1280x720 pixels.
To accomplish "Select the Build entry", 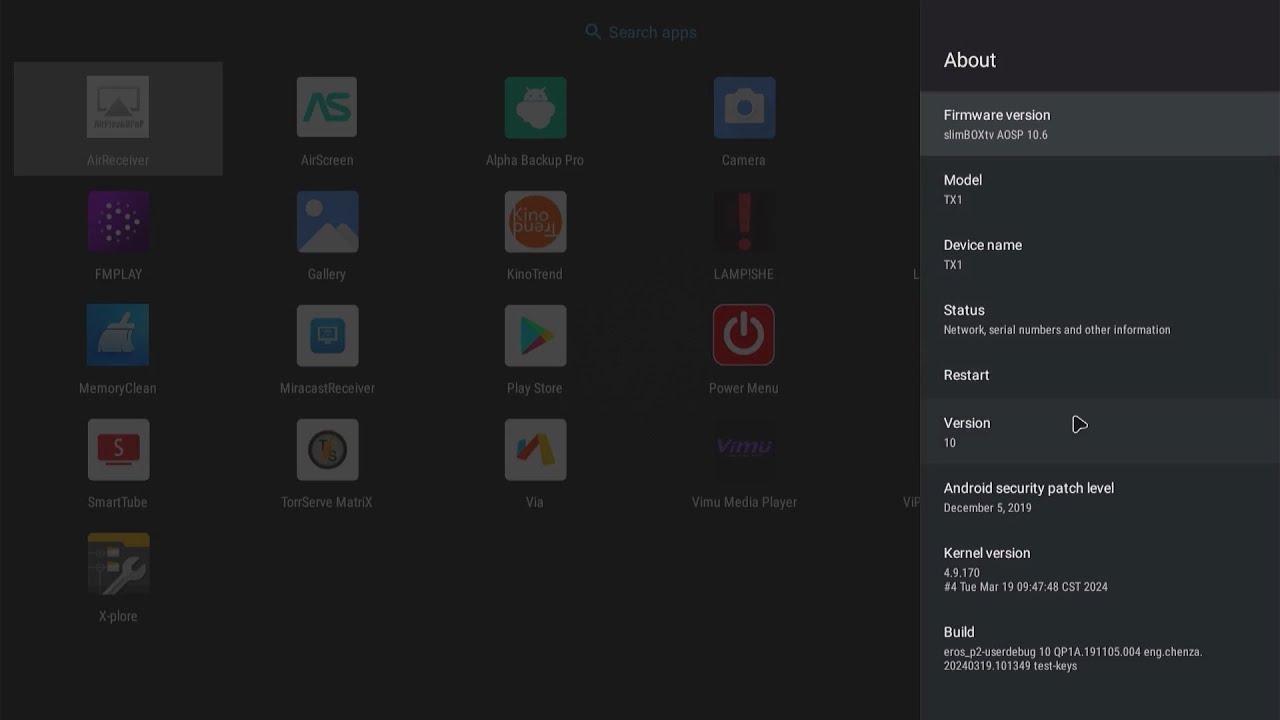I will click(1100, 648).
